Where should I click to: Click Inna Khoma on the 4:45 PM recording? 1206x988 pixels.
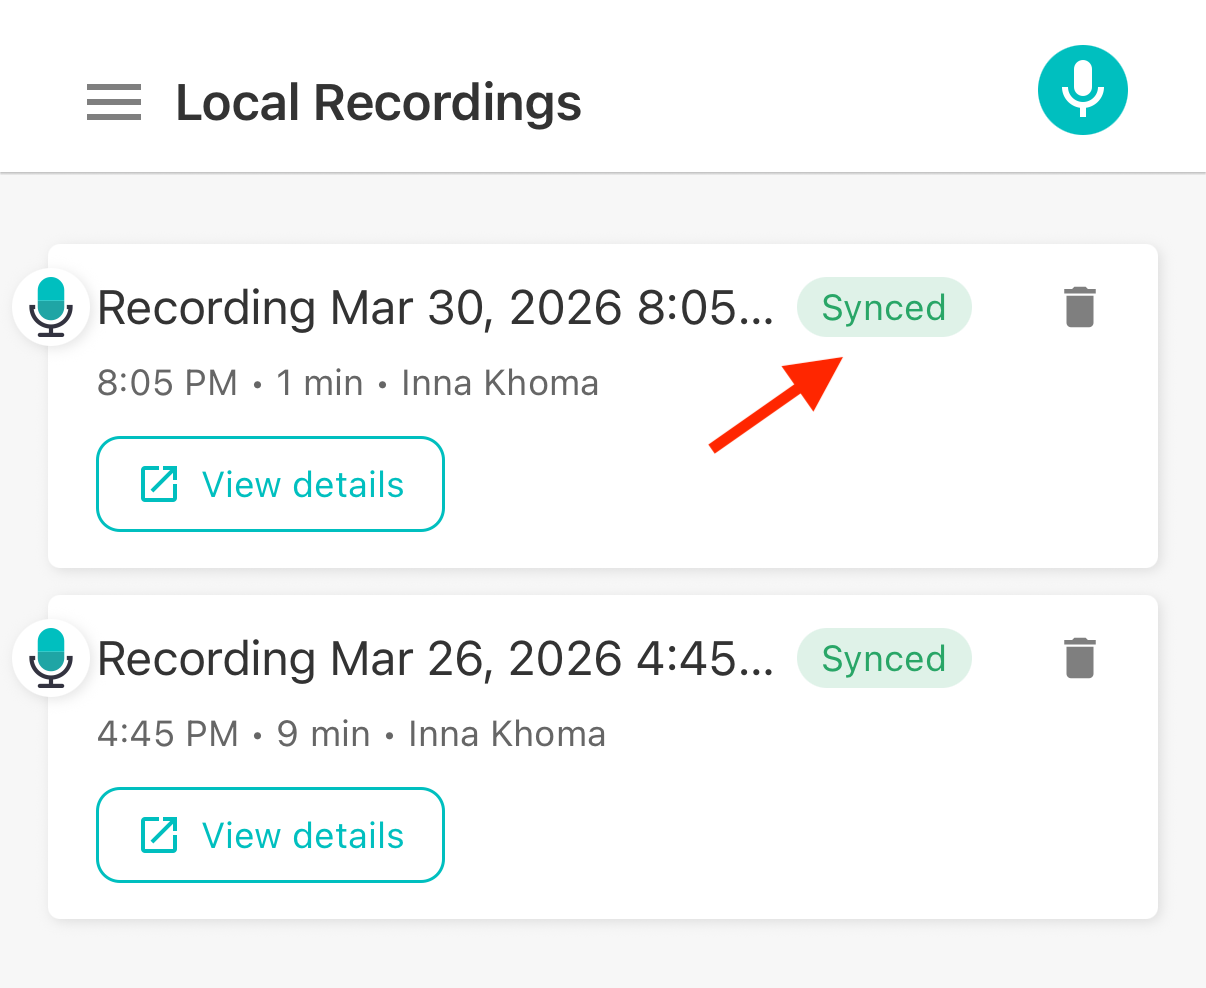pos(507,734)
